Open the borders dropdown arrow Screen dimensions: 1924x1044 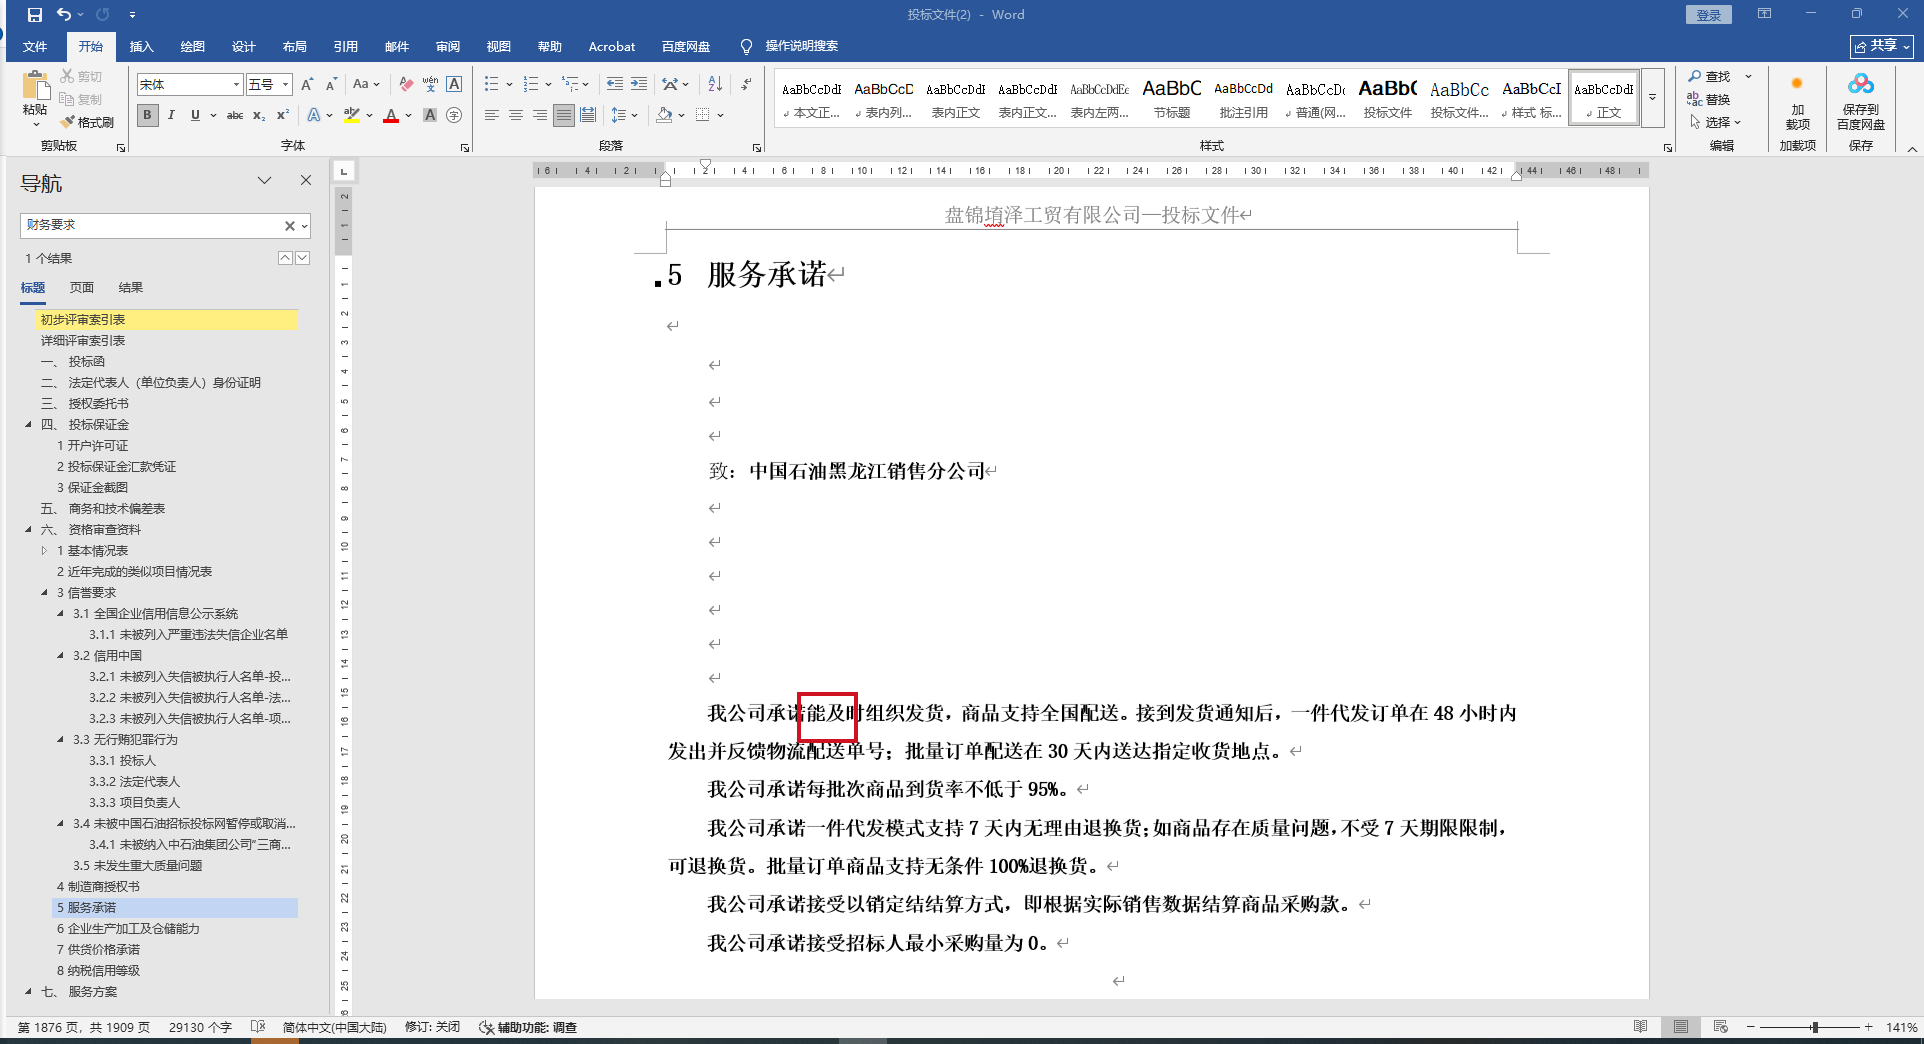720,115
